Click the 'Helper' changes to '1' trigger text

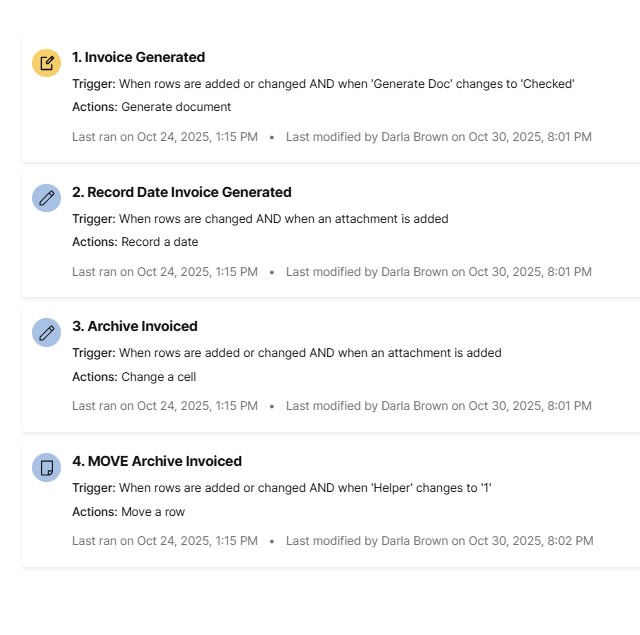pos(305,488)
